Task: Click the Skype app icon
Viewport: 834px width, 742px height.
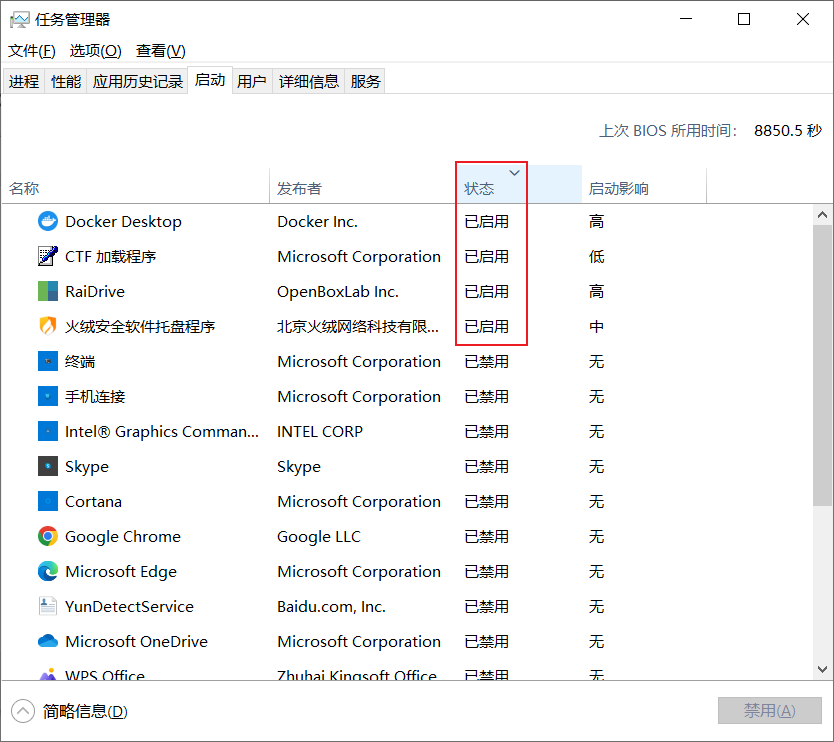Action: point(48,466)
